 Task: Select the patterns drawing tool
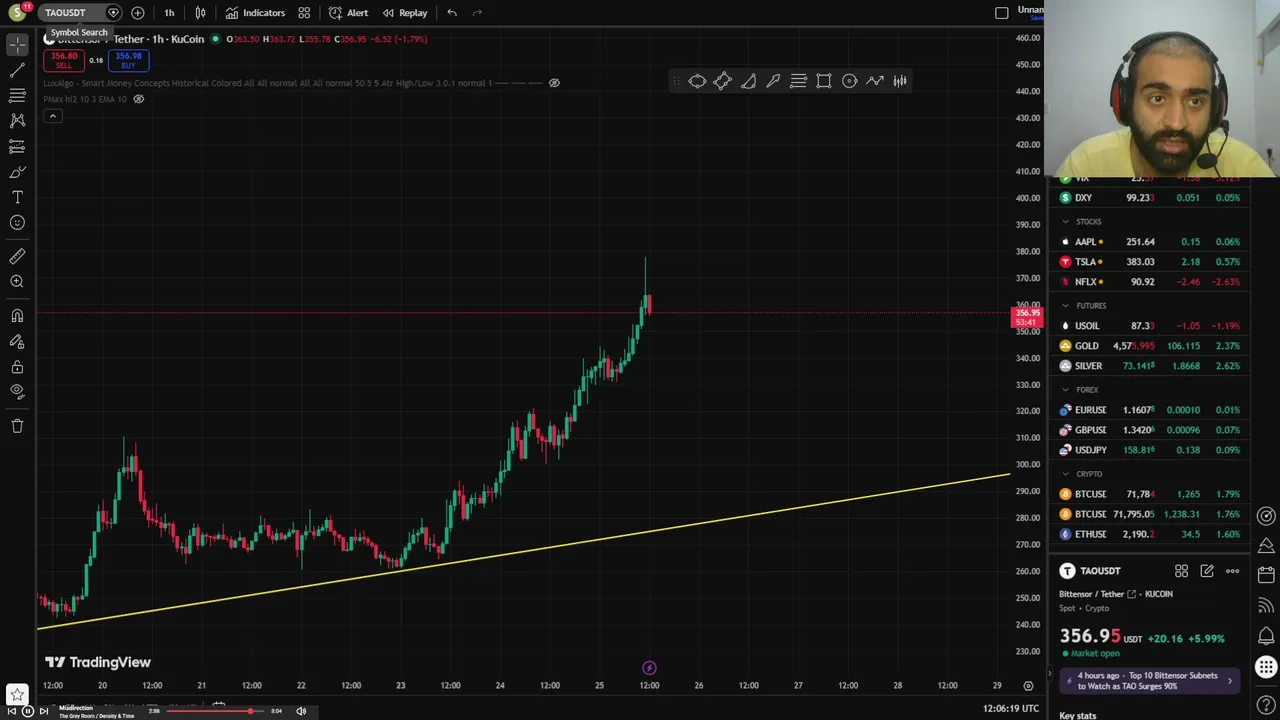[17, 120]
